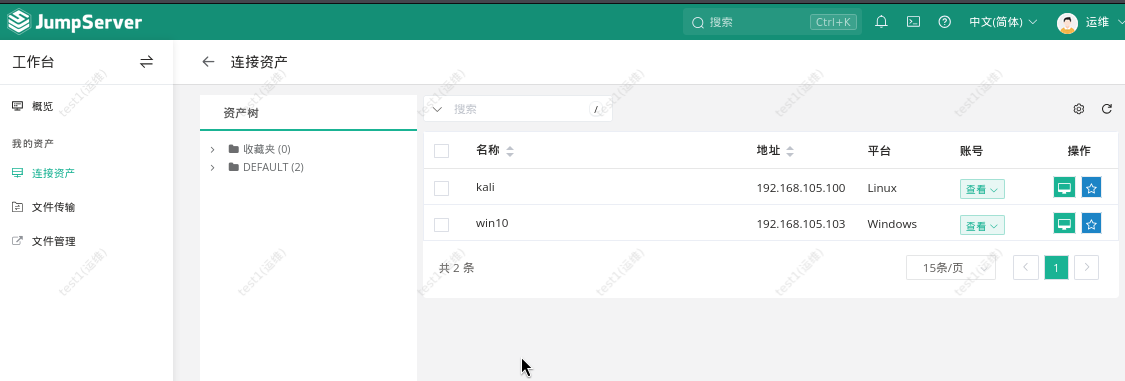Image resolution: width=1125 pixels, height=381 pixels.
Task: Connect to win10 via monitor icon
Action: 1065,224
